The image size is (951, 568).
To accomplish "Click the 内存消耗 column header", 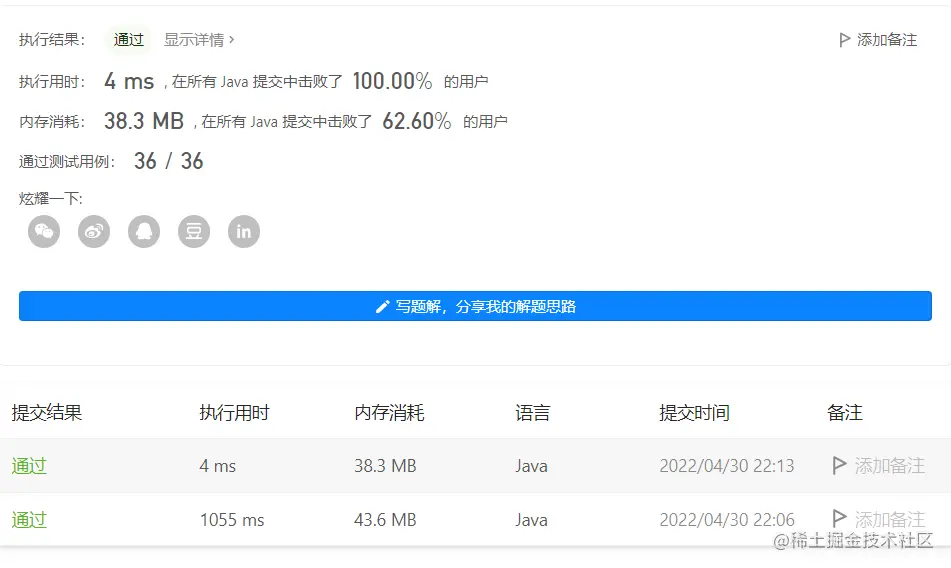I will (x=389, y=413).
